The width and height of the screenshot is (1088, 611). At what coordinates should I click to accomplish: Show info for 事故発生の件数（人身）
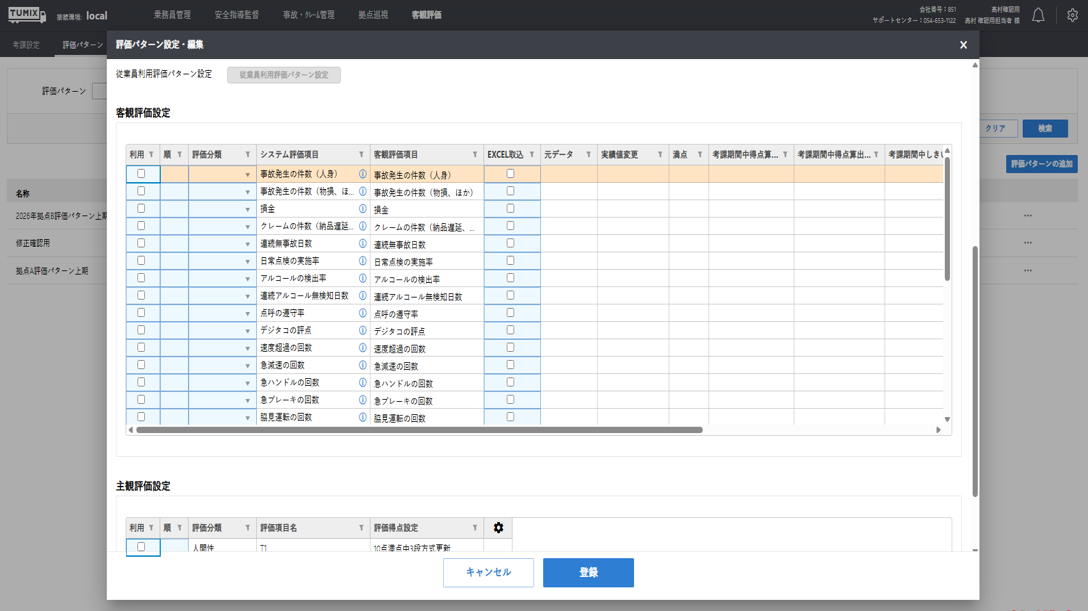[x=362, y=174]
